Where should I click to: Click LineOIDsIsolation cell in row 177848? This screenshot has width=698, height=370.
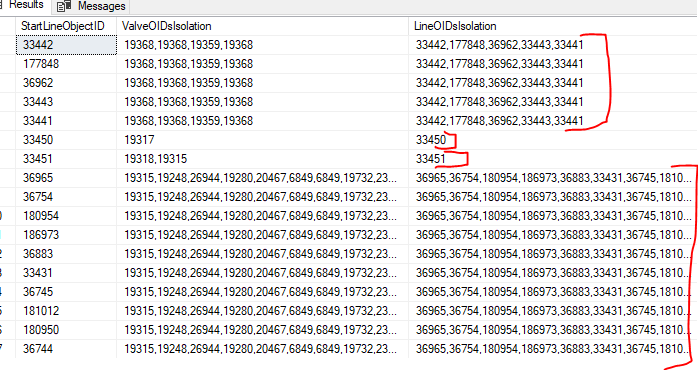pyautogui.click(x=553, y=64)
